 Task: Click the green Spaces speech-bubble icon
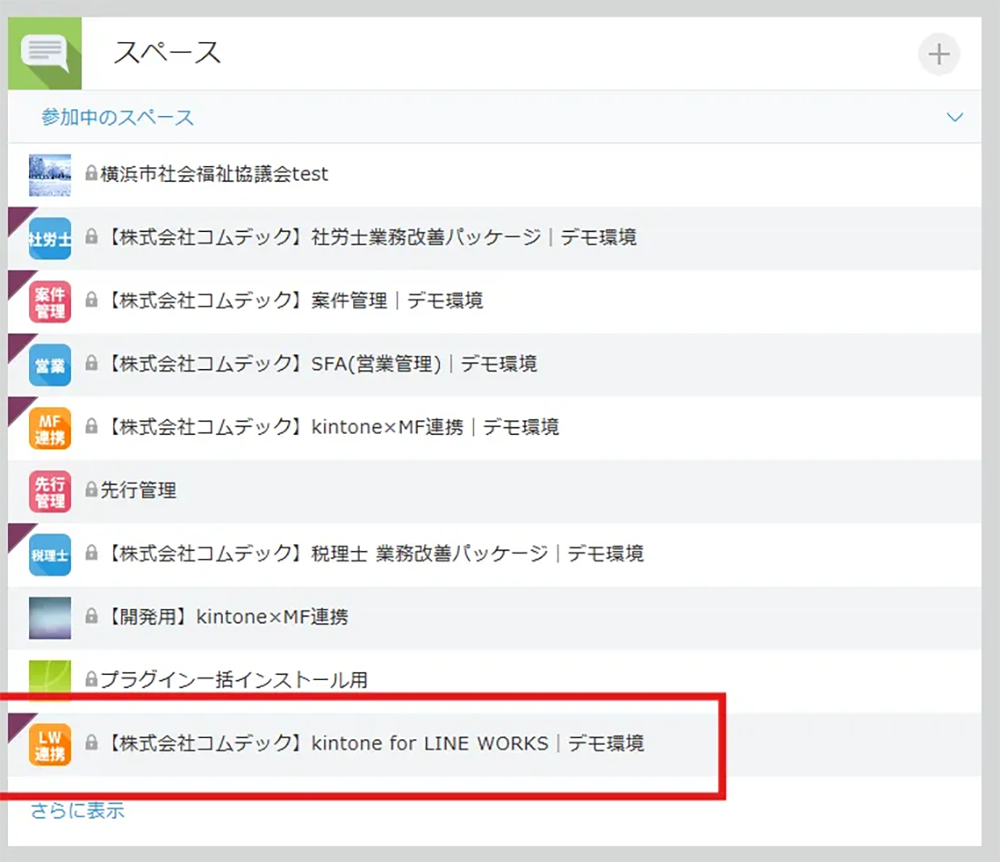[45, 54]
